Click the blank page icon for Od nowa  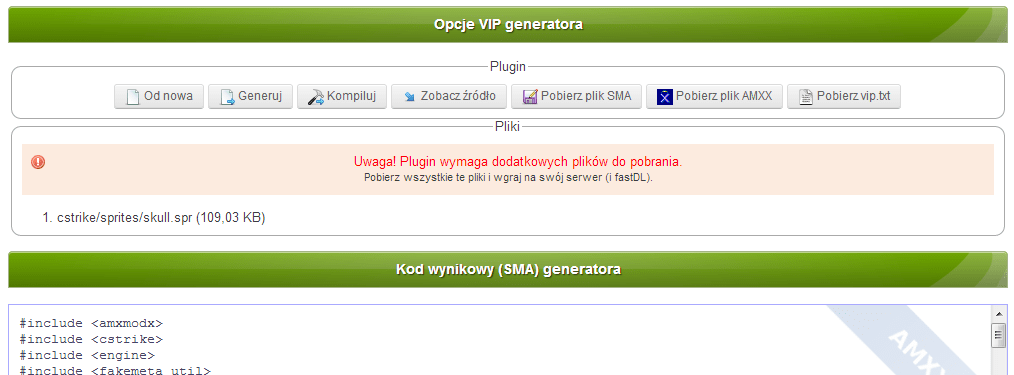133,97
